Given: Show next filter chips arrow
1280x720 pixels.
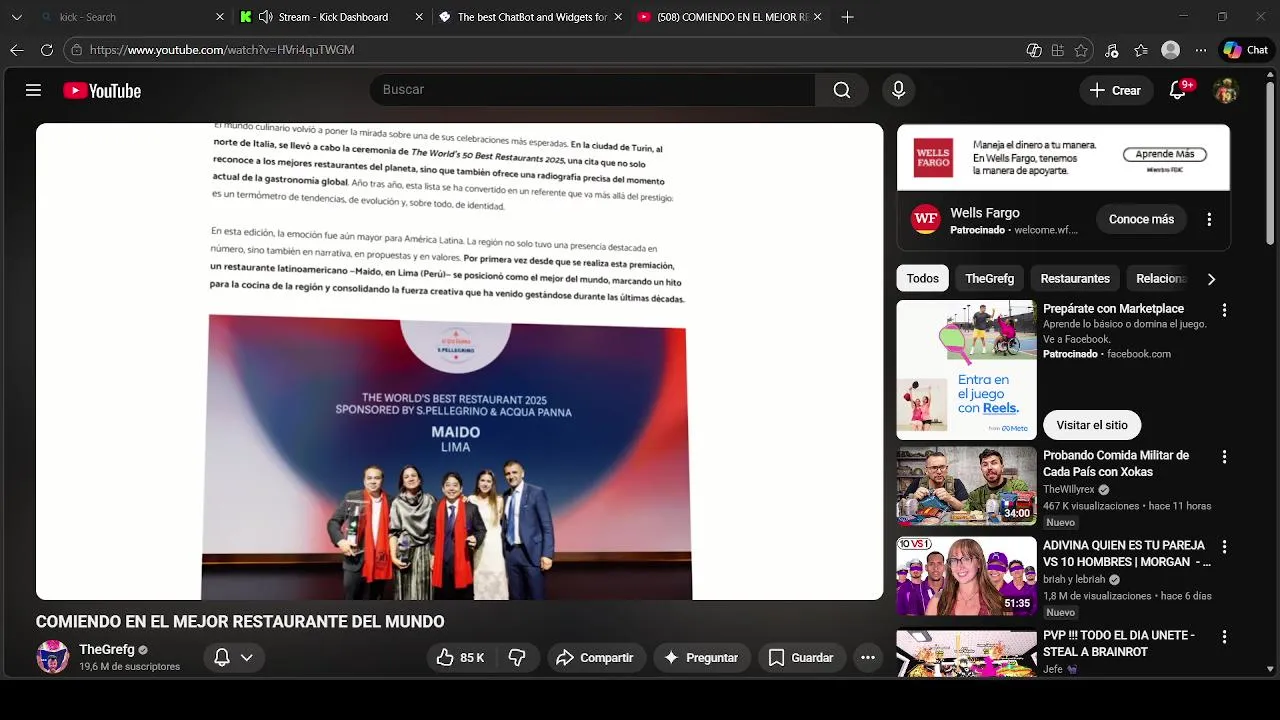Looking at the screenshot, I should [1211, 279].
